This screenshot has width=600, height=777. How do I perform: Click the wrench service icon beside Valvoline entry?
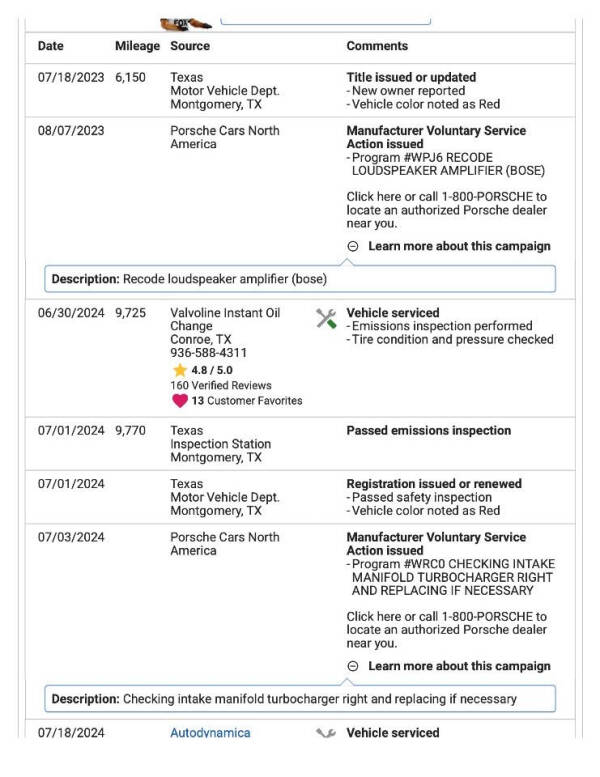pos(326,319)
